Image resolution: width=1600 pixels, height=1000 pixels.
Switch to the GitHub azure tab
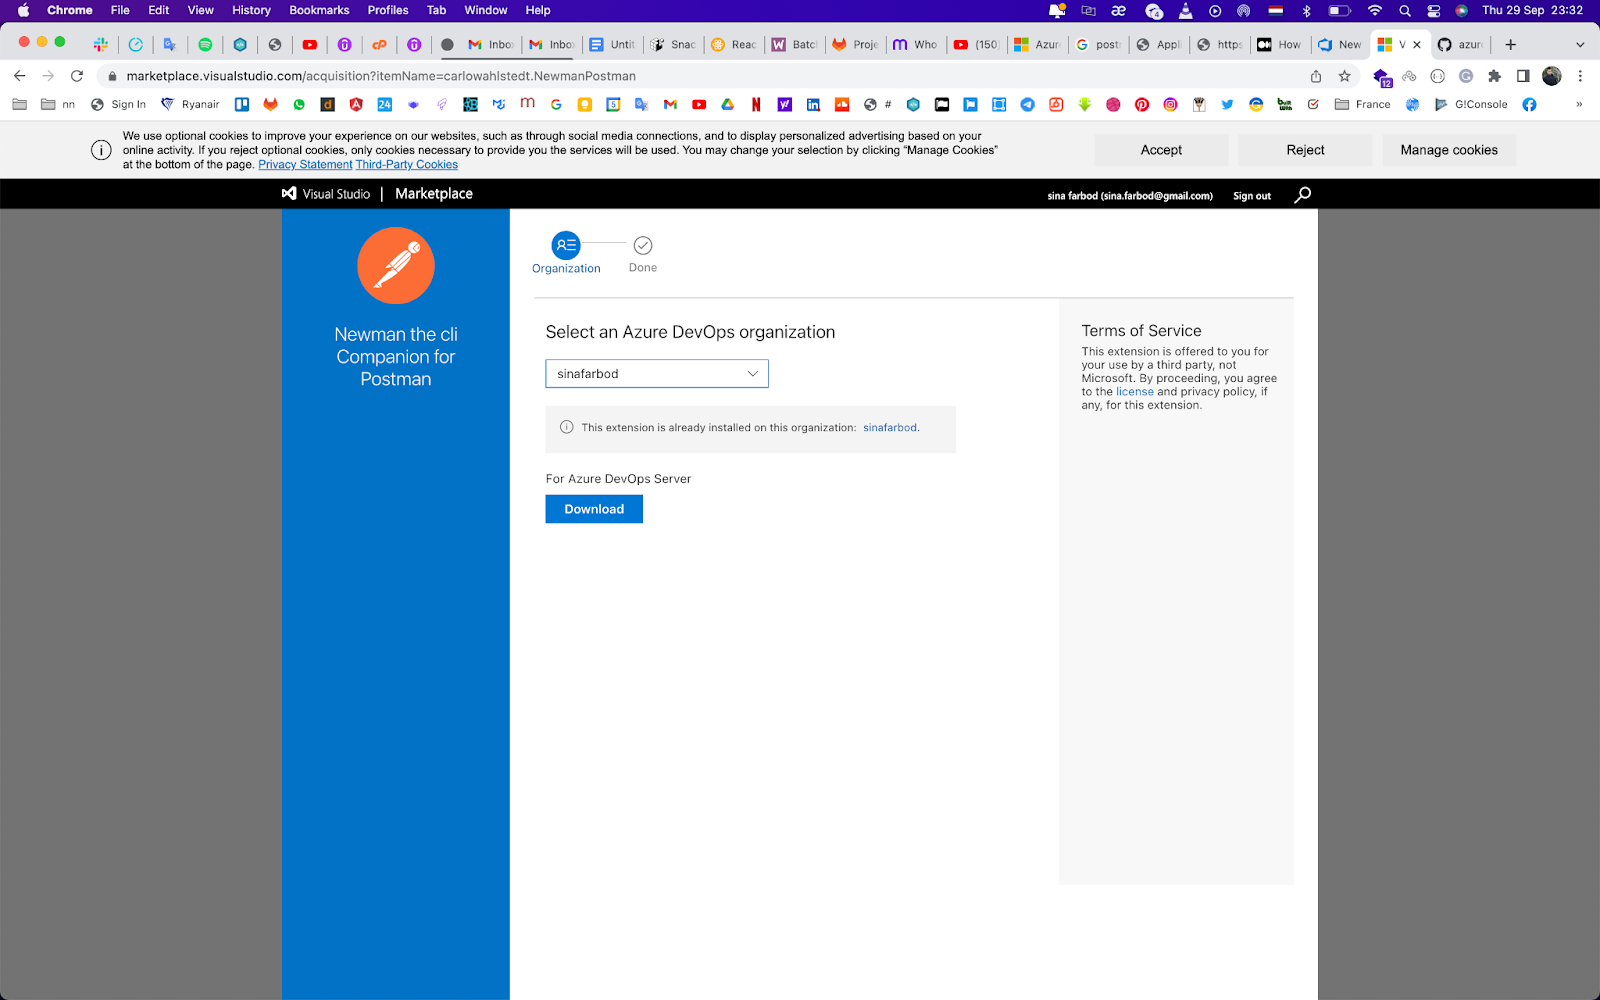pos(1459,44)
